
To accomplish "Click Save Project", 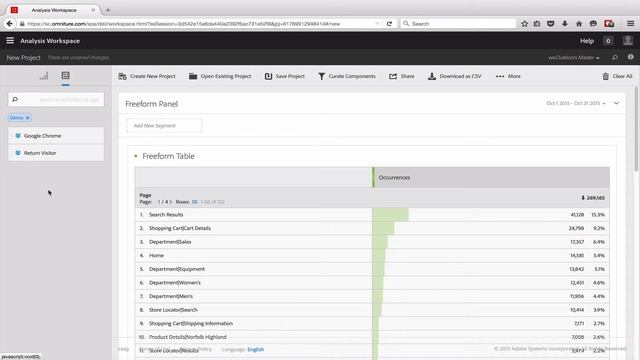I will pos(284,76).
